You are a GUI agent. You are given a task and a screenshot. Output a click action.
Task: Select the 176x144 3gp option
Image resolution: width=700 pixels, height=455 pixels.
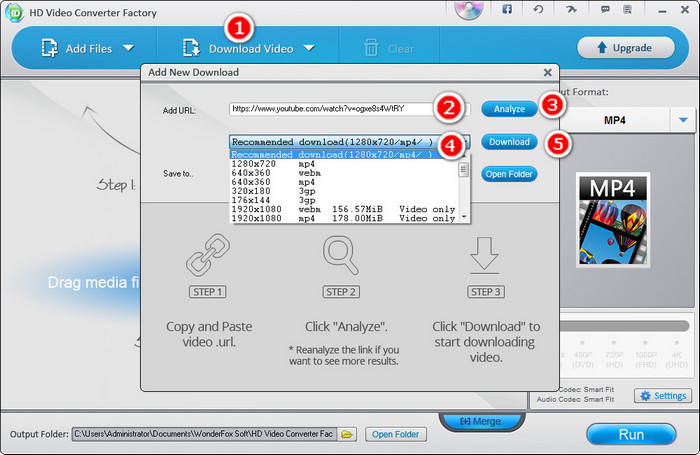[x=344, y=200]
